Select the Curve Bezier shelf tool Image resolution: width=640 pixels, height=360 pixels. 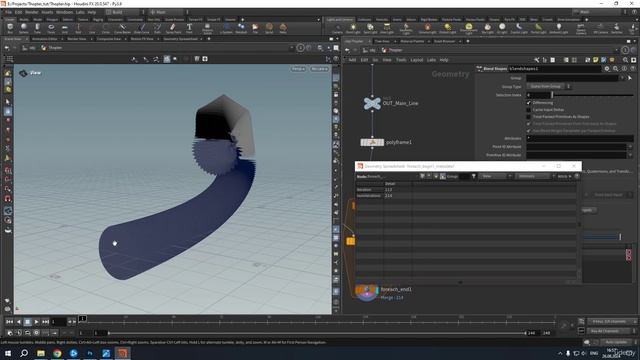tap(122, 28)
